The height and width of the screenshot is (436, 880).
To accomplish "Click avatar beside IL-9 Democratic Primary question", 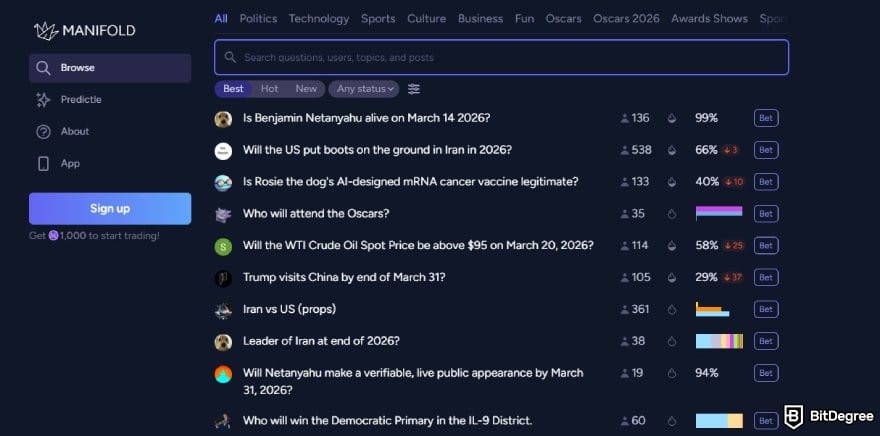I will [223, 421].
